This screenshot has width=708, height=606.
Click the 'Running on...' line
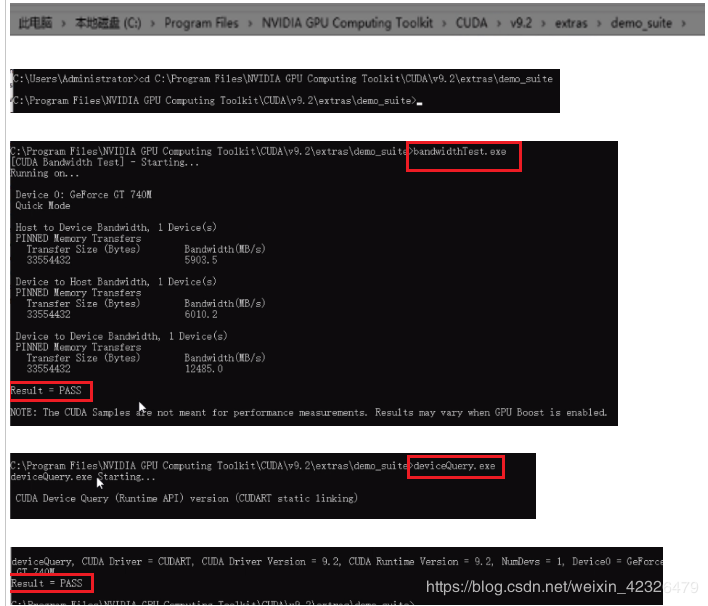[45, 173]
